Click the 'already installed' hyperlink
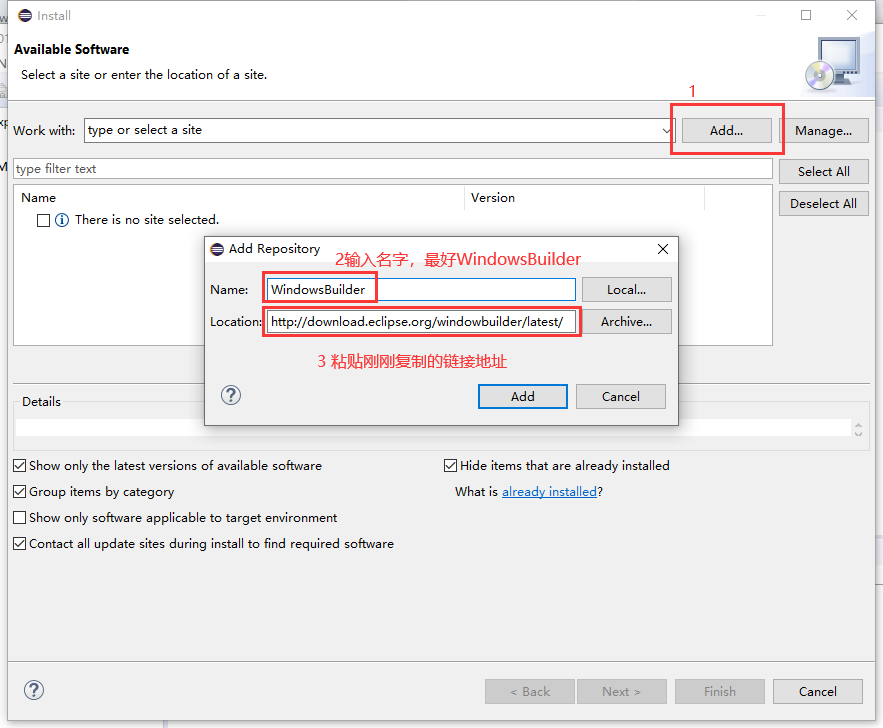Screen dimensions: 883x728 [549, 491]
